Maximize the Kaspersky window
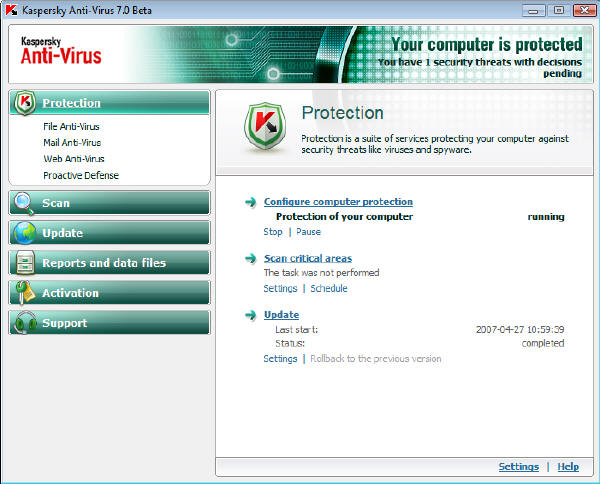Image resolution: width=600 pixels, height=484 pixels. coord(559,10)
